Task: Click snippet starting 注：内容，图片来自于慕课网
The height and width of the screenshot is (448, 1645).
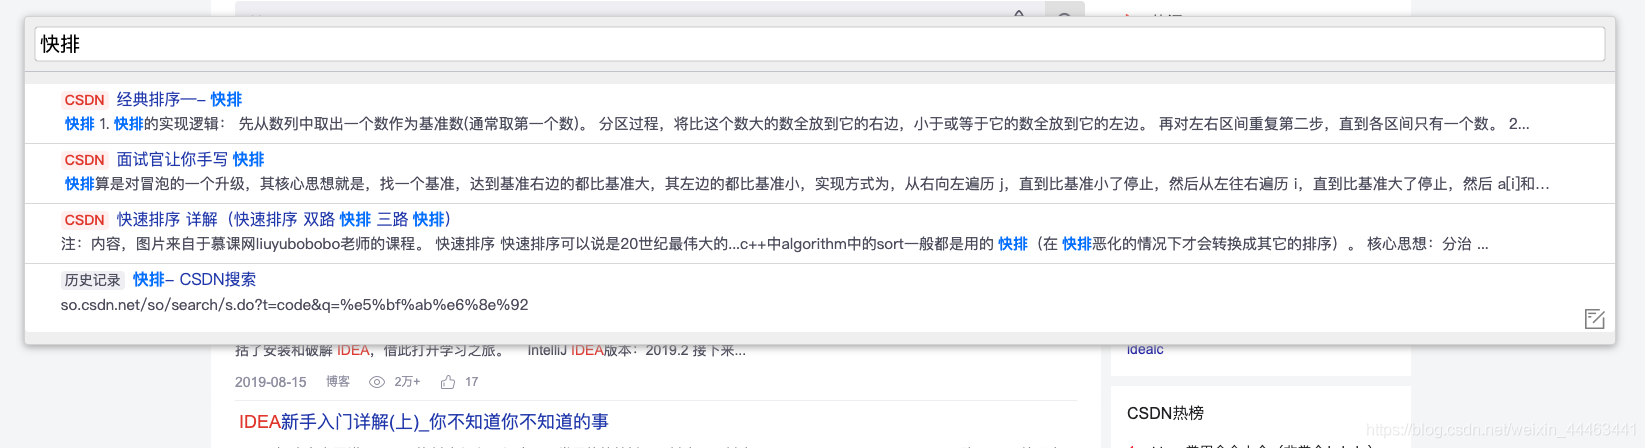Action: coord(775,244)
